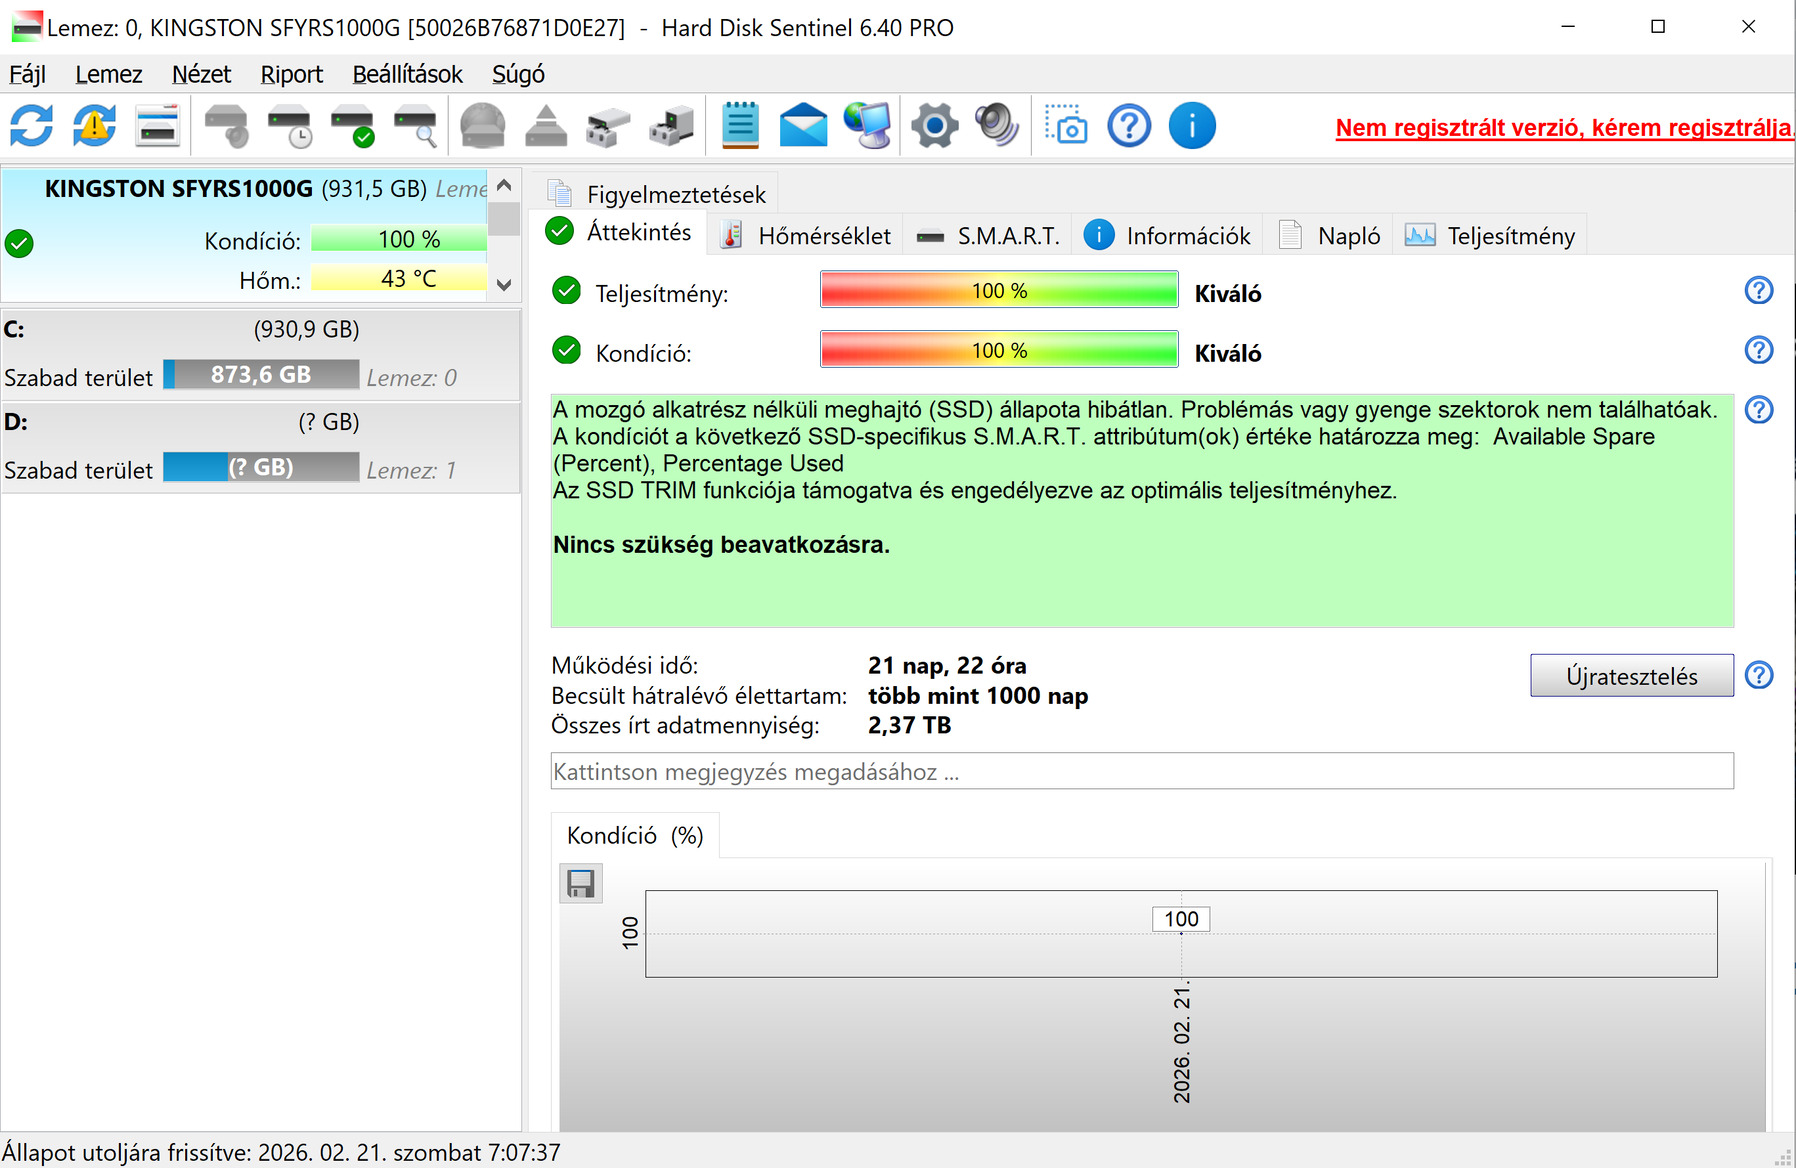The width and height of the screenshot is (1796, 1168).
Task: Open the Fájl menu
Action: pyautogui.click(x=28, y=74)
